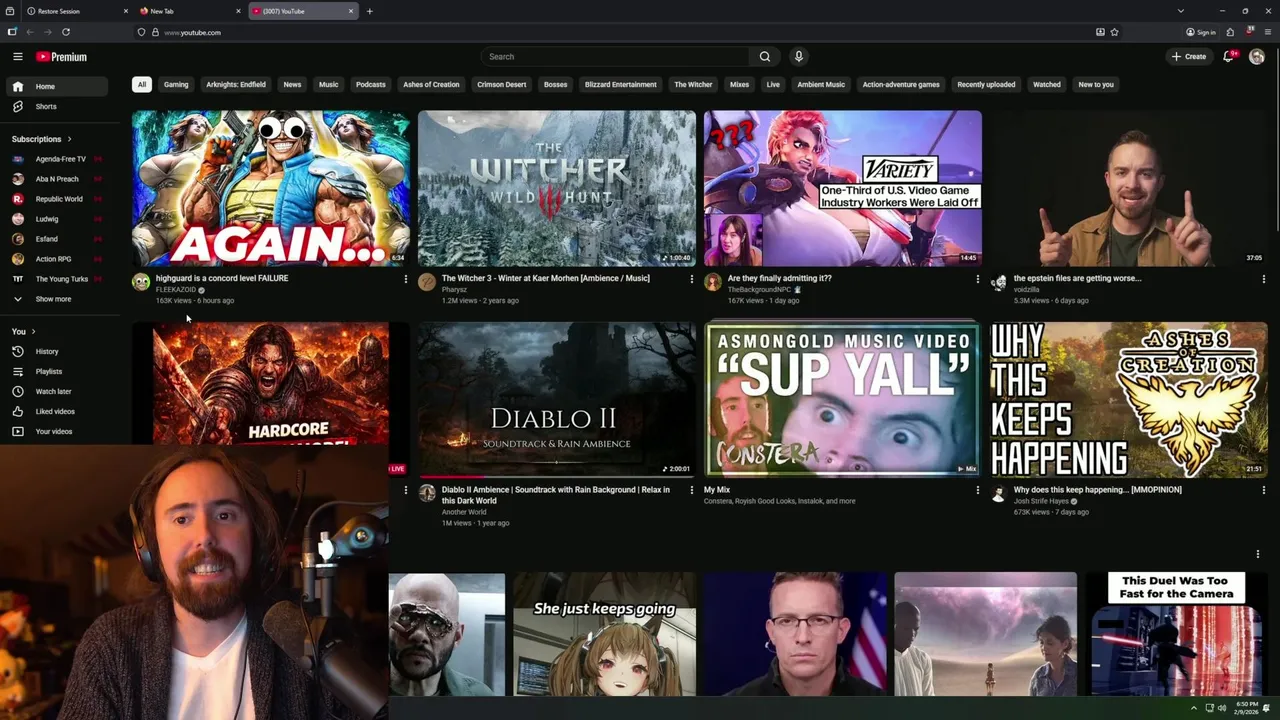1280x720 pixels.
Task: Go to Home in the sidebar
Action: click(56, 86)
